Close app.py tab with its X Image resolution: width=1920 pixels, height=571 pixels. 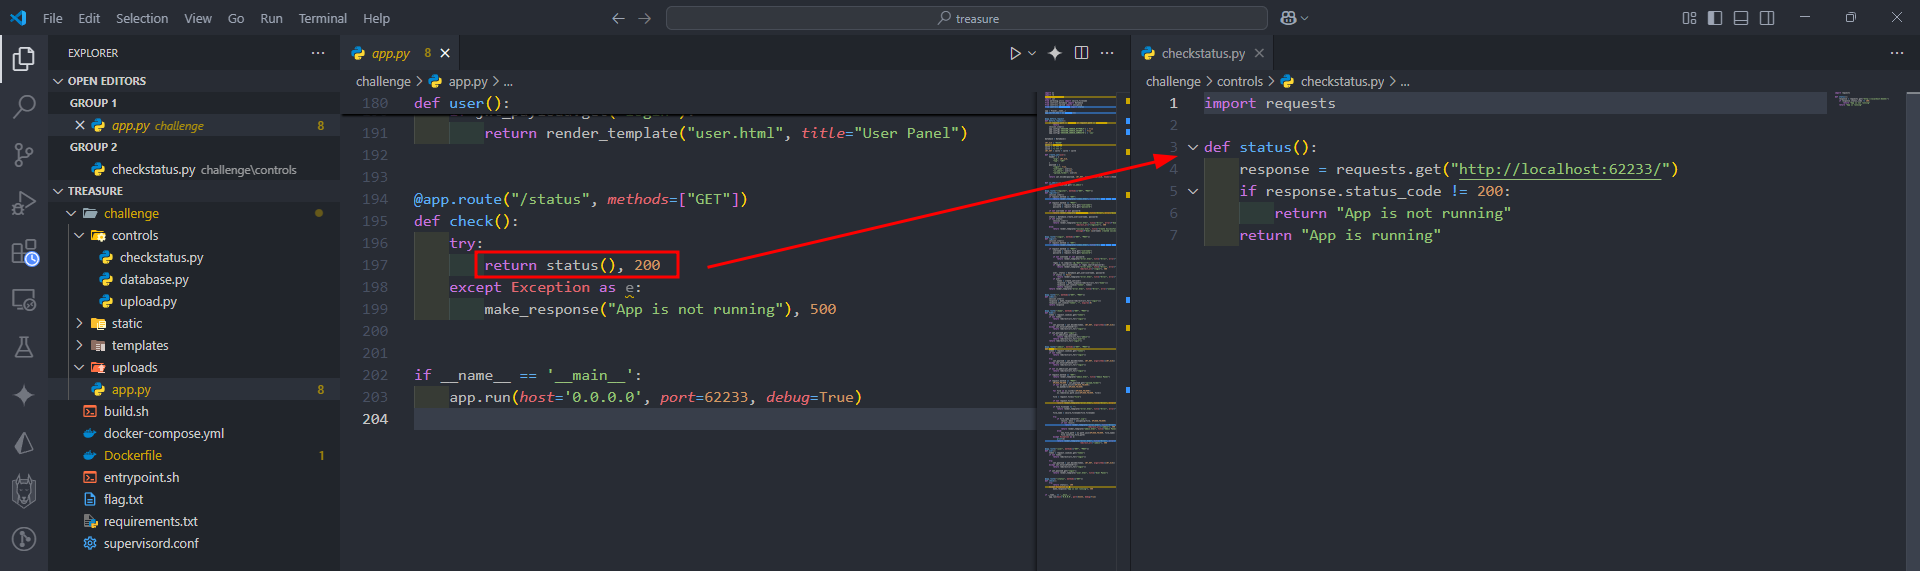click(x=446, y=53)
